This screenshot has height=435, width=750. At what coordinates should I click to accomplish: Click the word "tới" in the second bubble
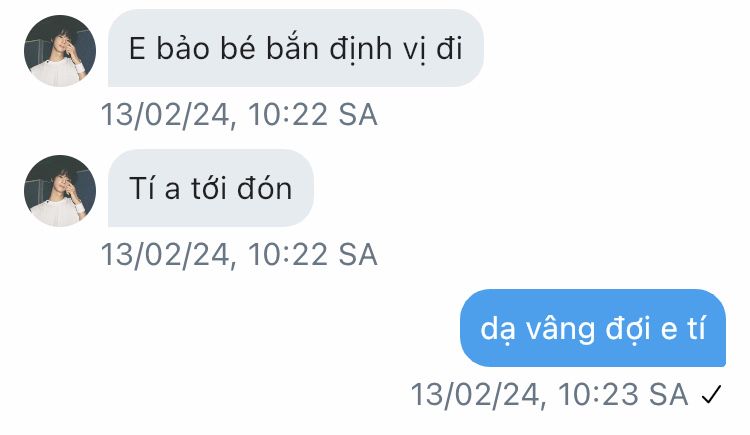pyautogui.click(x=208, y=188)
